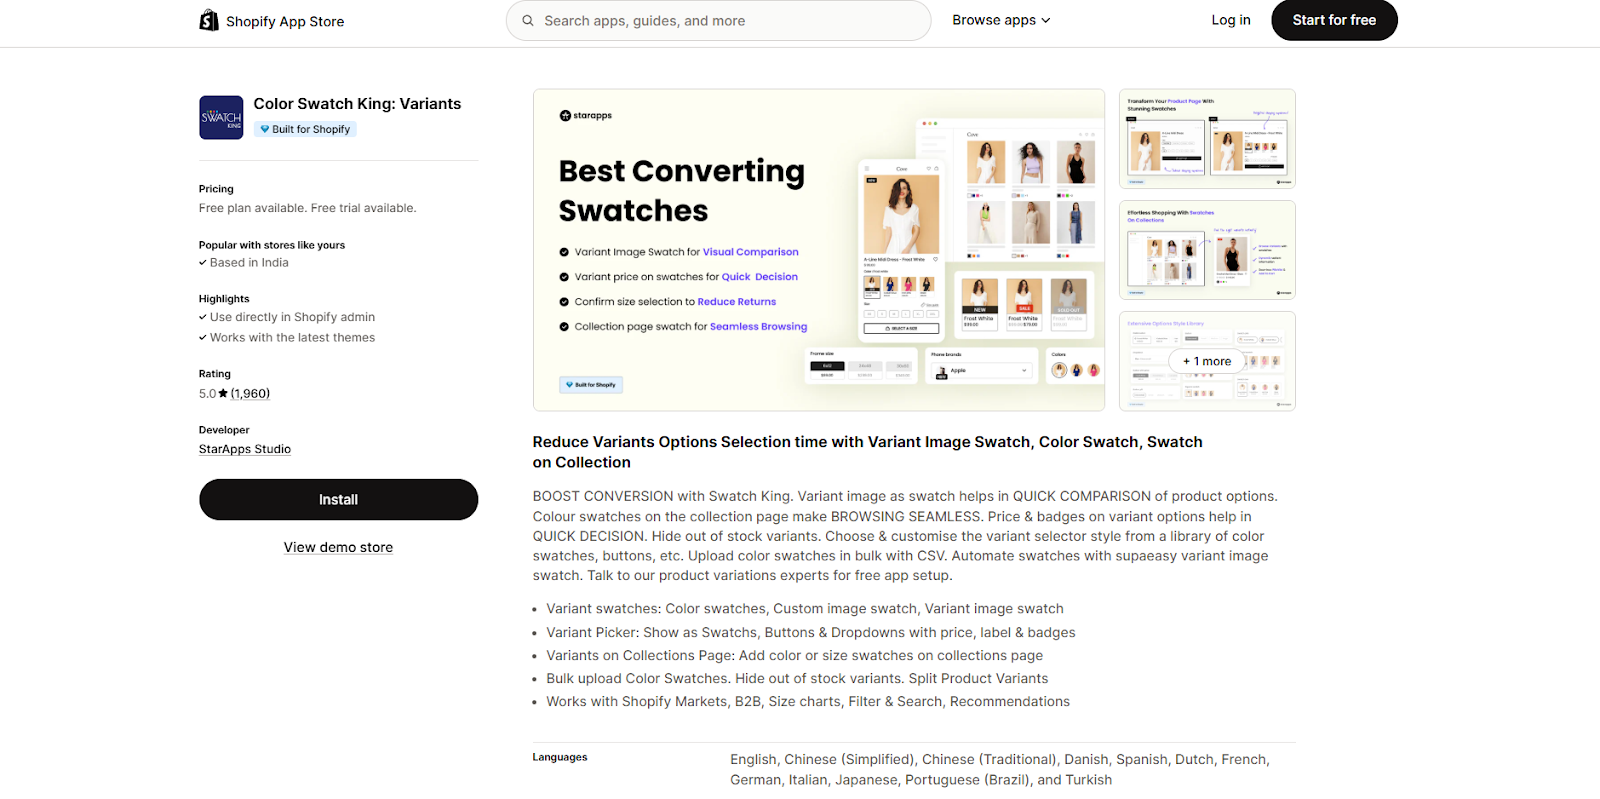The height and width of the screenshot is (799, 1600).
Task: Click Works with the latest themes highlight
Action: coord(292,338)
